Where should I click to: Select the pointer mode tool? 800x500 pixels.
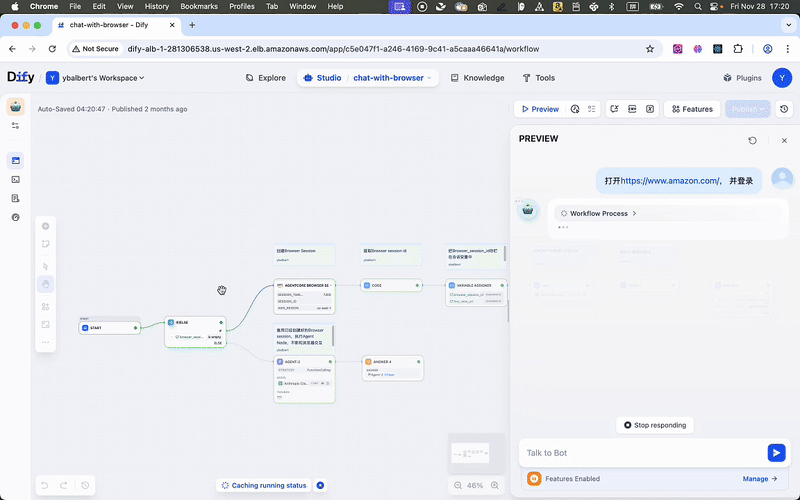click(45, 266)
